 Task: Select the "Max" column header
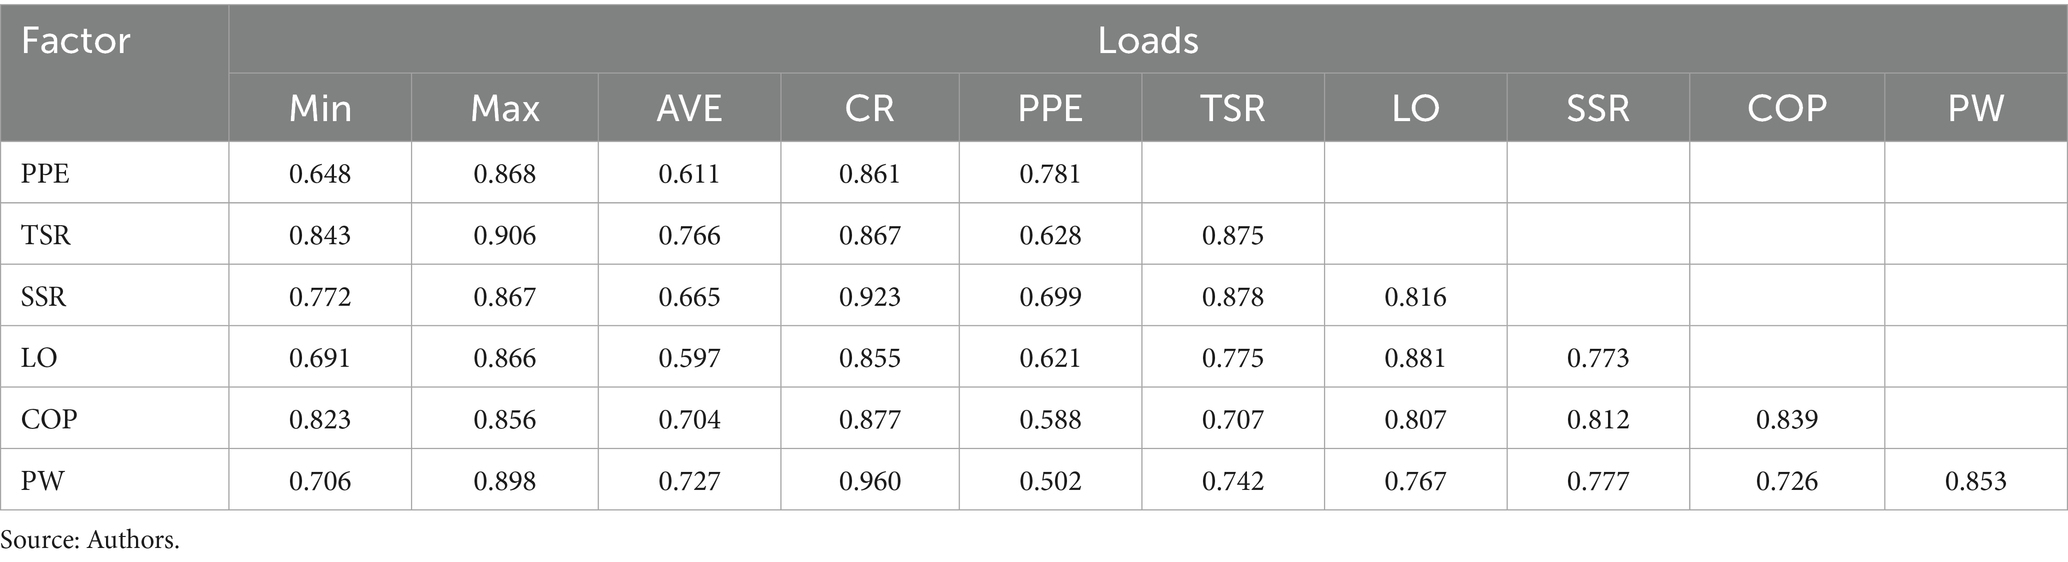[x=505, y=108]
